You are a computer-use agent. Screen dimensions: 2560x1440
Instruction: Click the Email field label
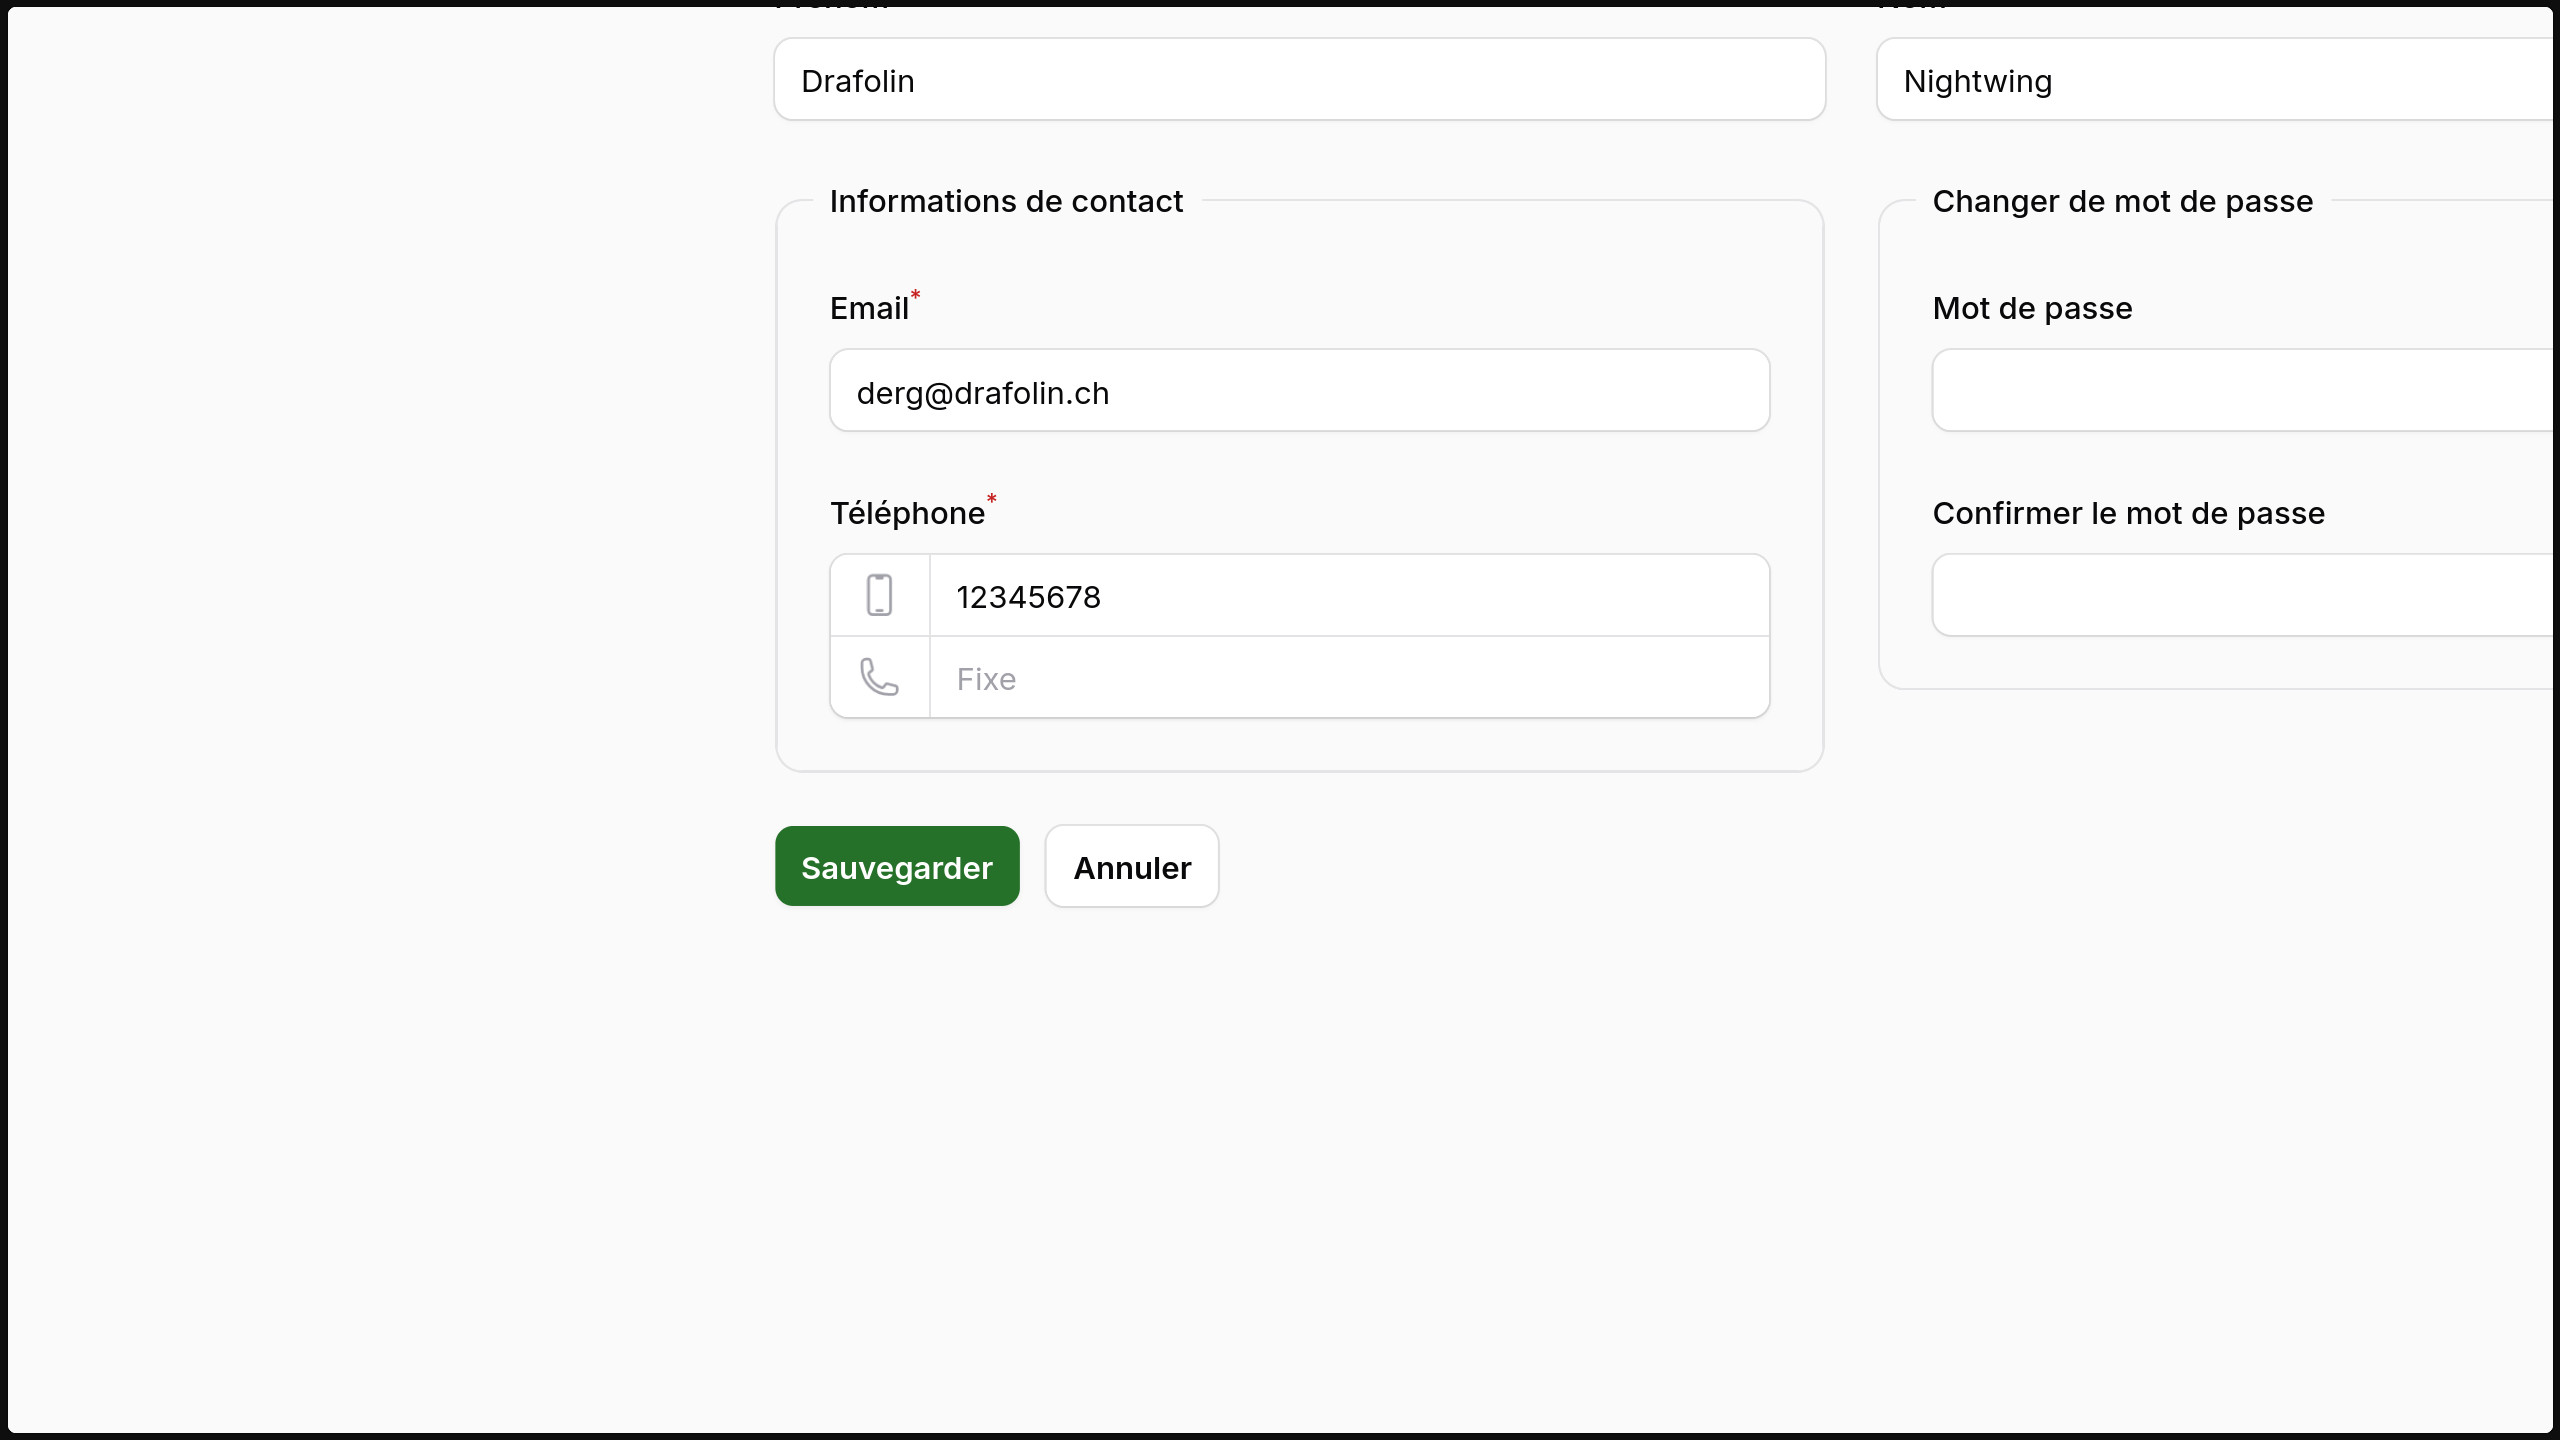(868, 309)
